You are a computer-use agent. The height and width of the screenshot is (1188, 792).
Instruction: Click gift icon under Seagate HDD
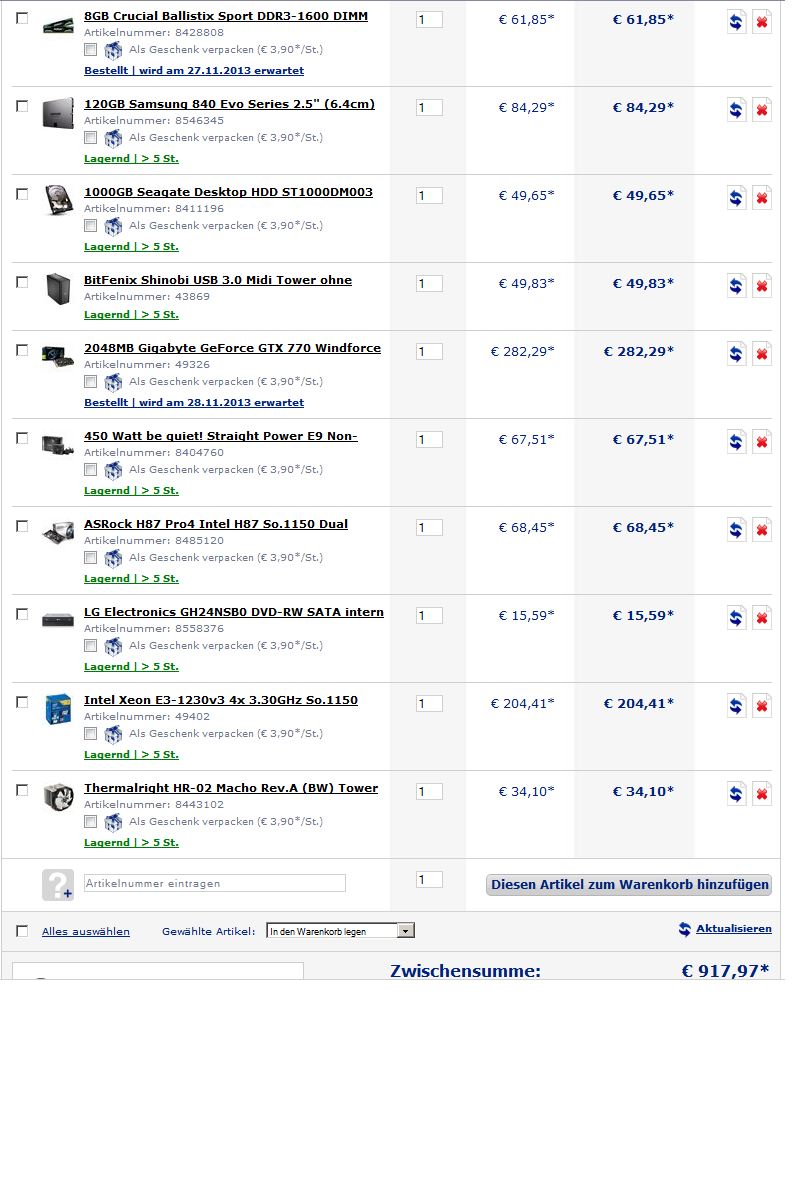point(113,226)
